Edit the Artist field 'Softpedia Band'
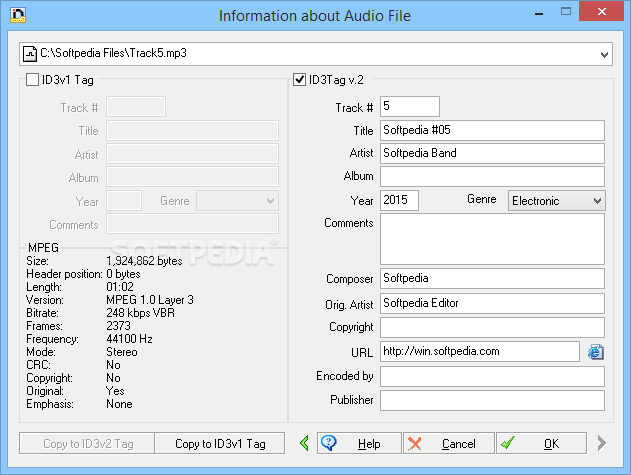The image size is (631, 475). tap(492, 153)
